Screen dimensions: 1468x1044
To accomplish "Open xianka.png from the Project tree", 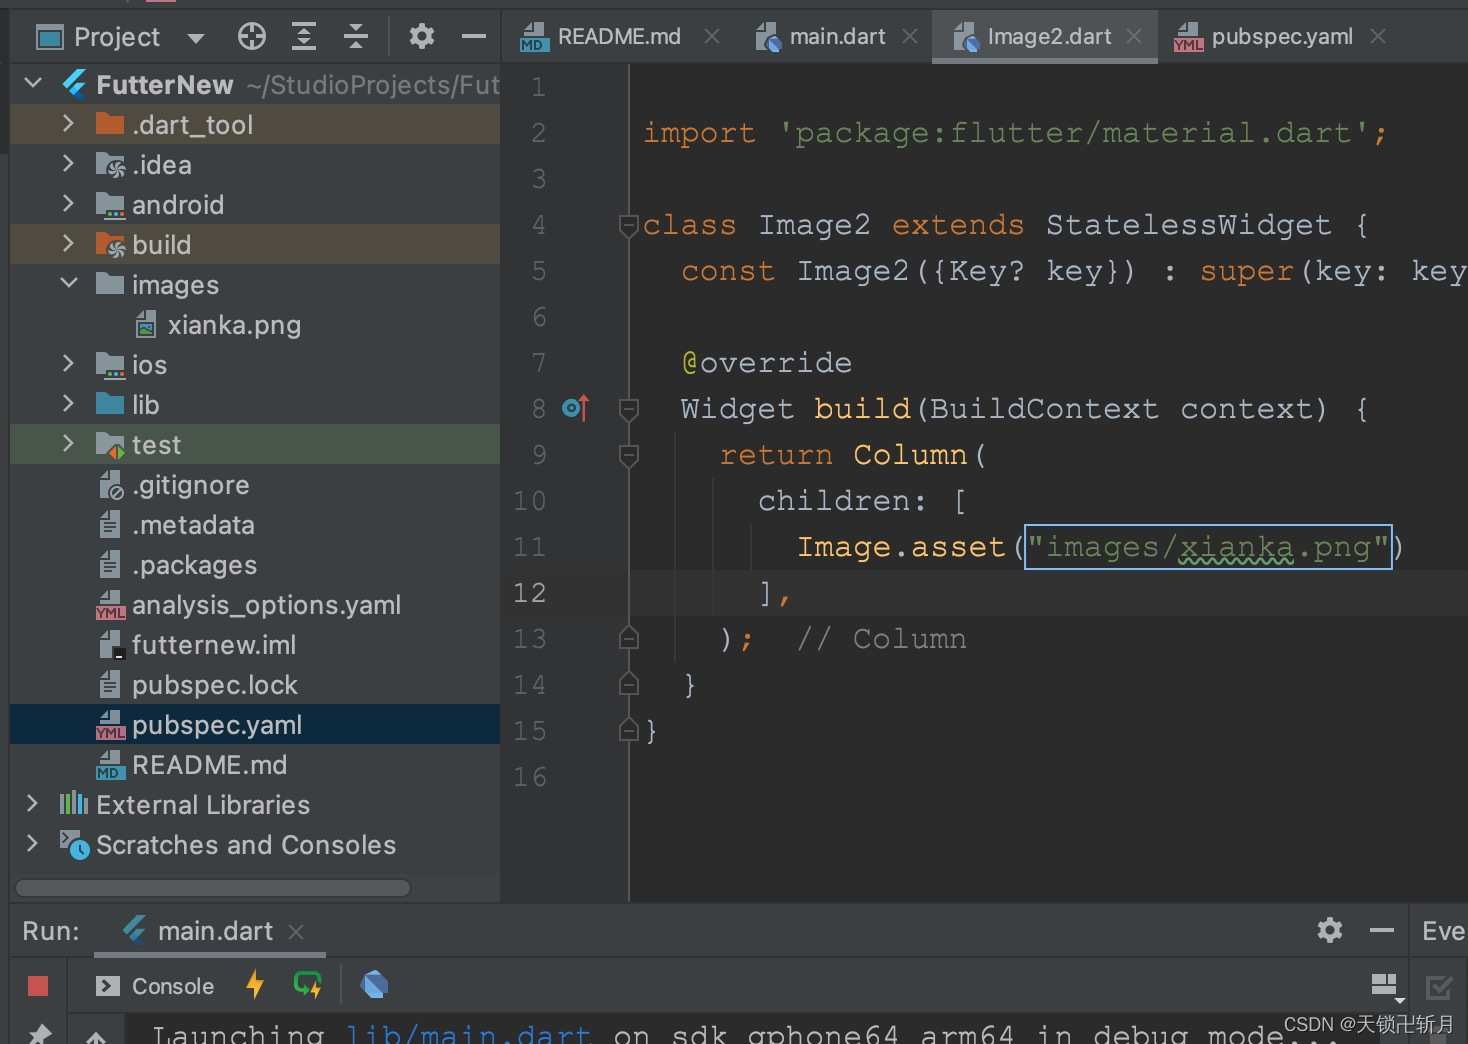I will click(235, 324).
